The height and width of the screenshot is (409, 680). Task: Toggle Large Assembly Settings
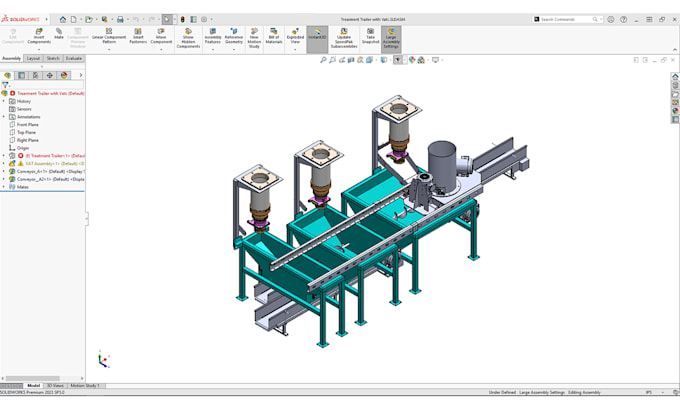tap(391, 38)
